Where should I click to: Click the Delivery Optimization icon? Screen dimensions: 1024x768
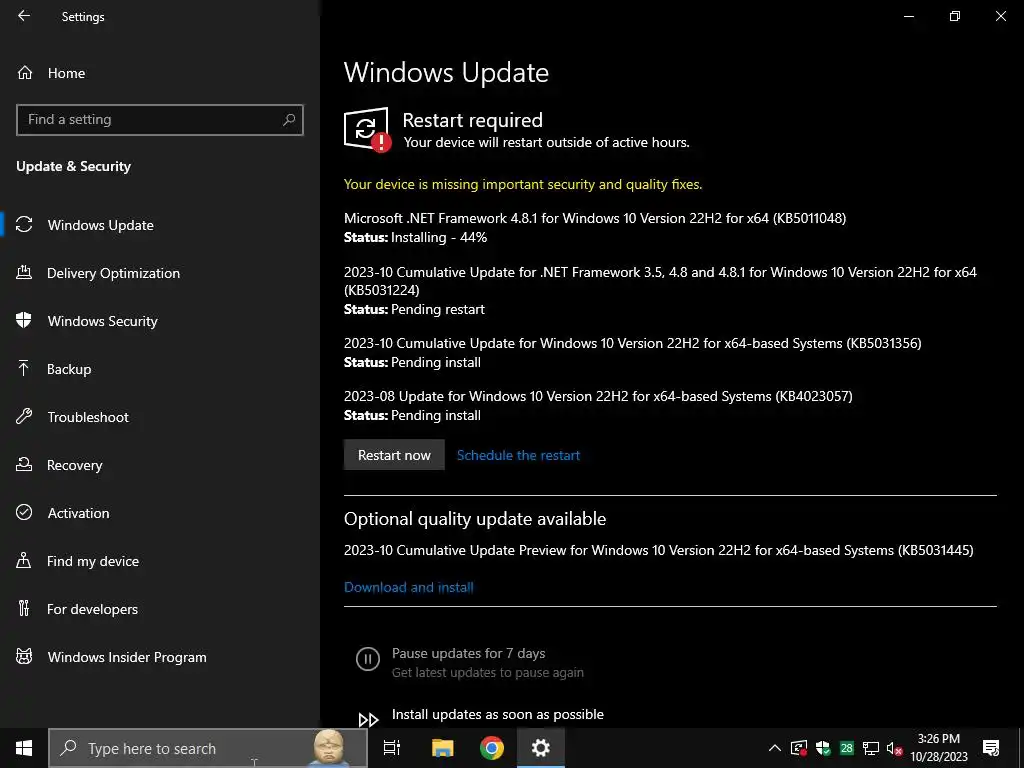tap(24, 272)
